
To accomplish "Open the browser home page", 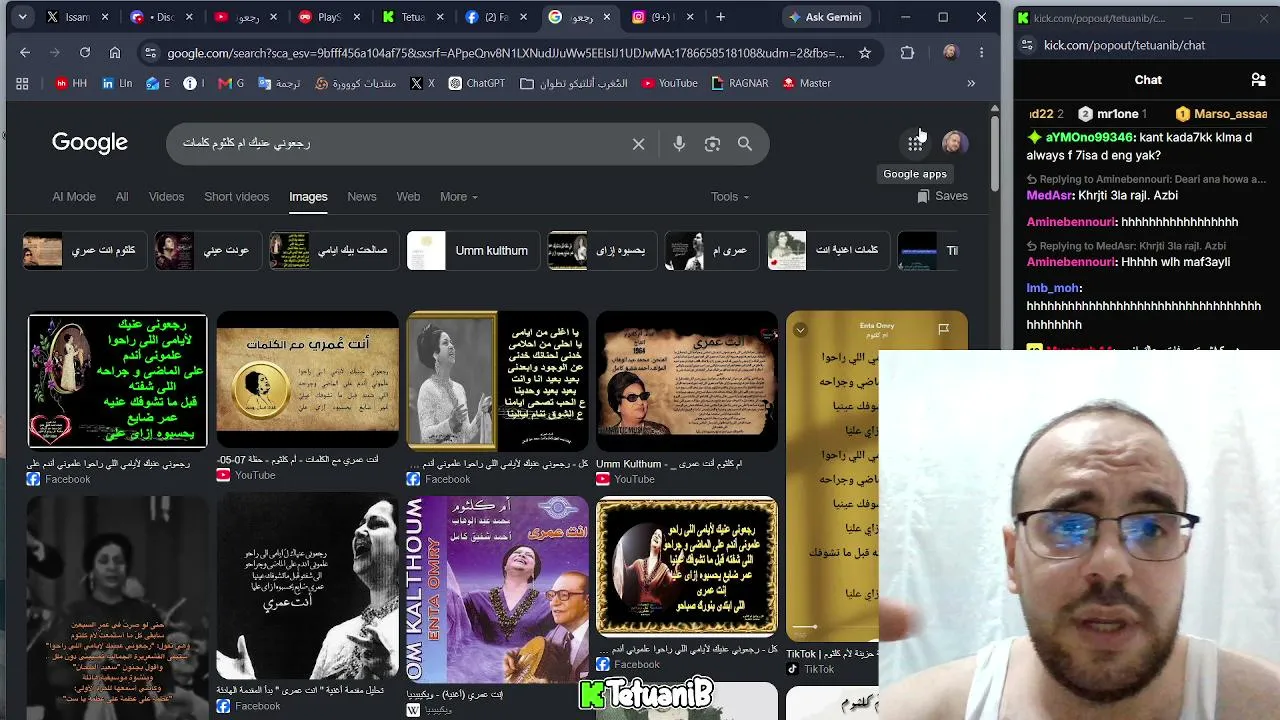I will pos(115,53).
